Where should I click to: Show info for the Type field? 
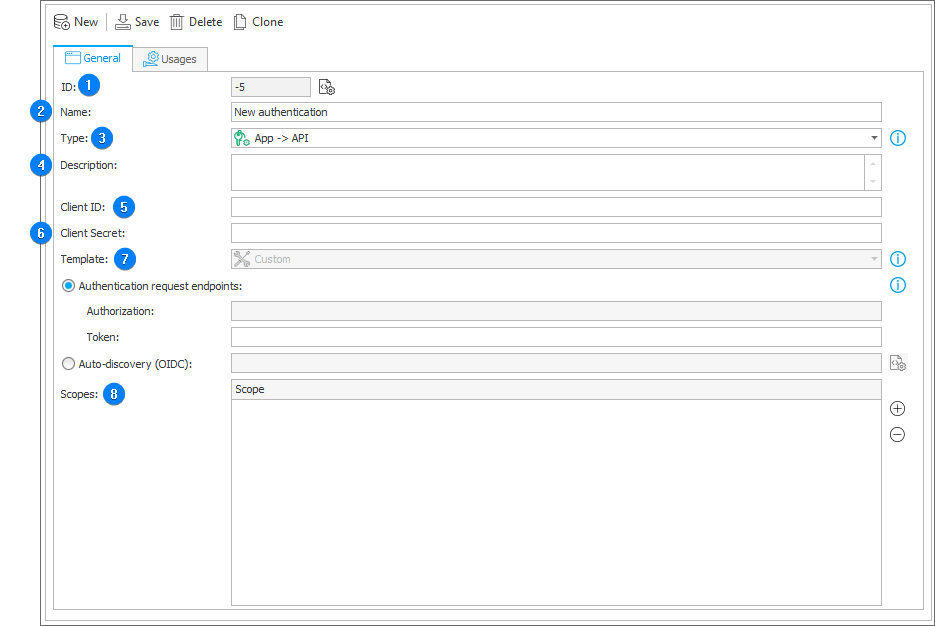pyautogui.click(x=897, y=138)
